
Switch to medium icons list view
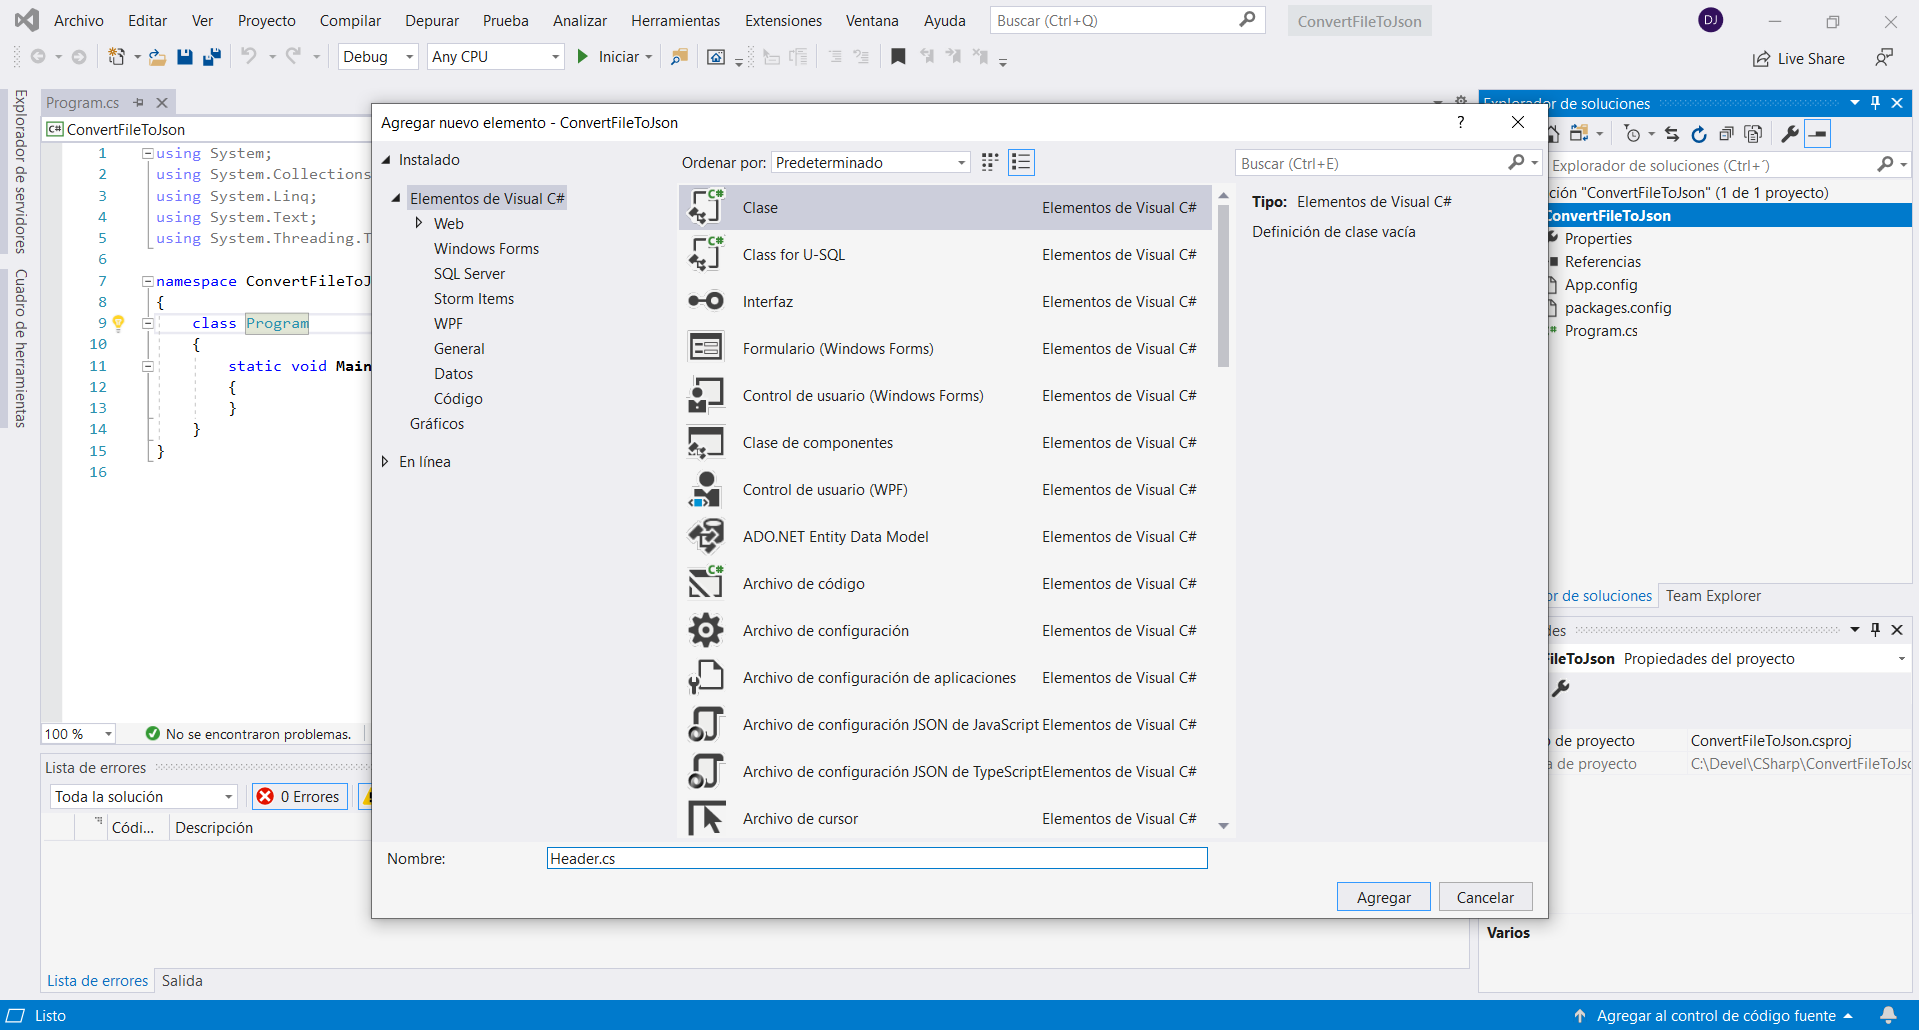point(1021,162)
